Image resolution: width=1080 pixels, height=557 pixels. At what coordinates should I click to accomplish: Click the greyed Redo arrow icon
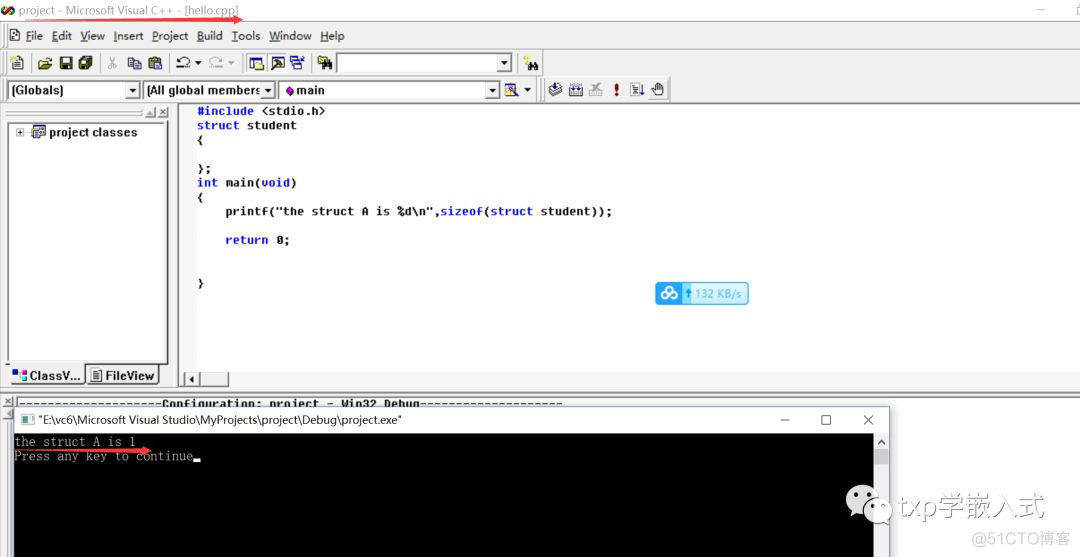tap(216, 63)
